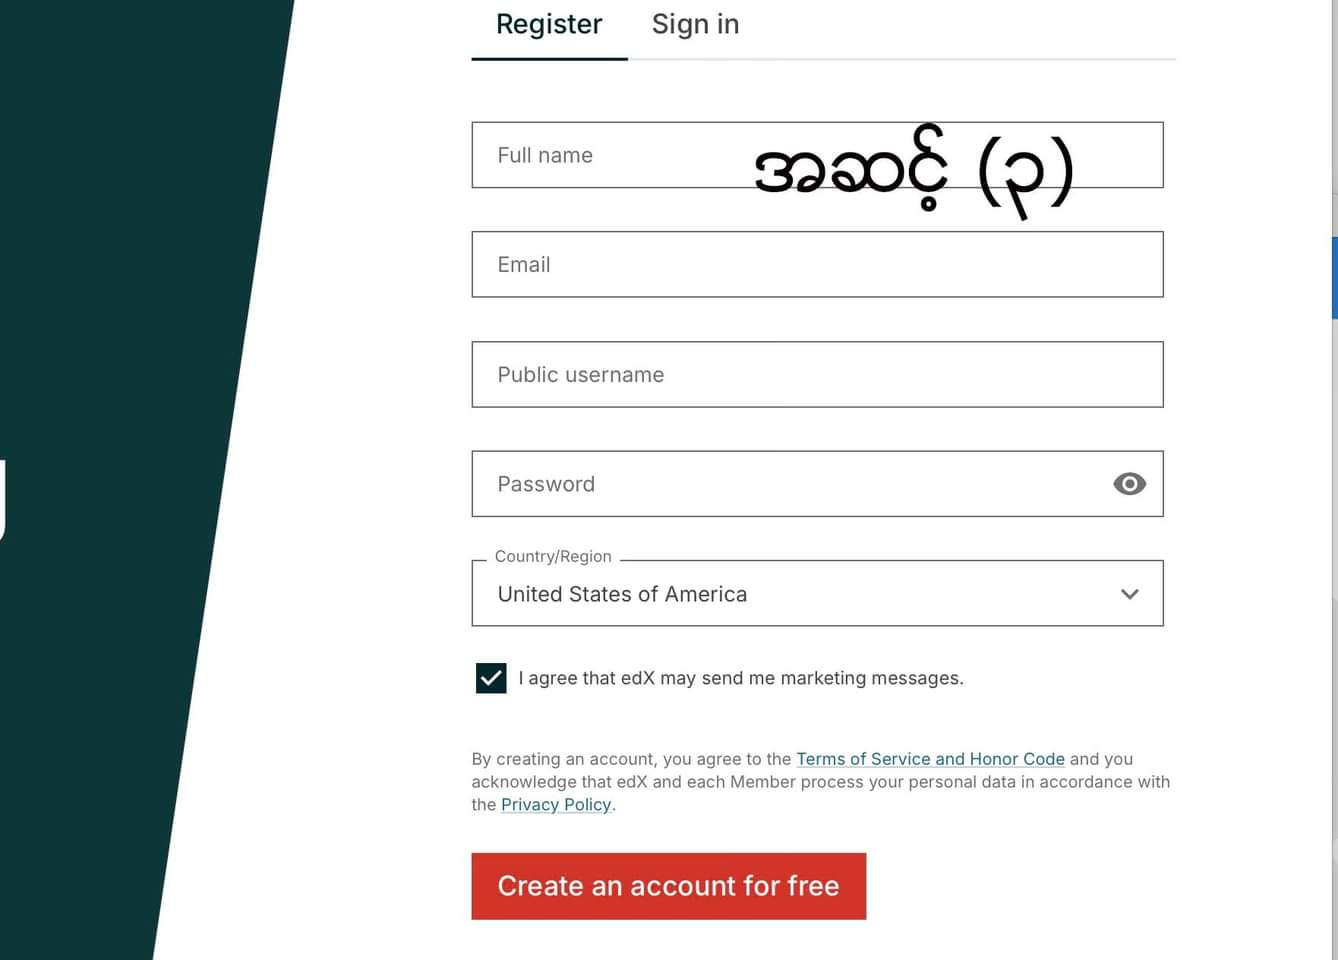Select the Public username field

click(817, 375)
